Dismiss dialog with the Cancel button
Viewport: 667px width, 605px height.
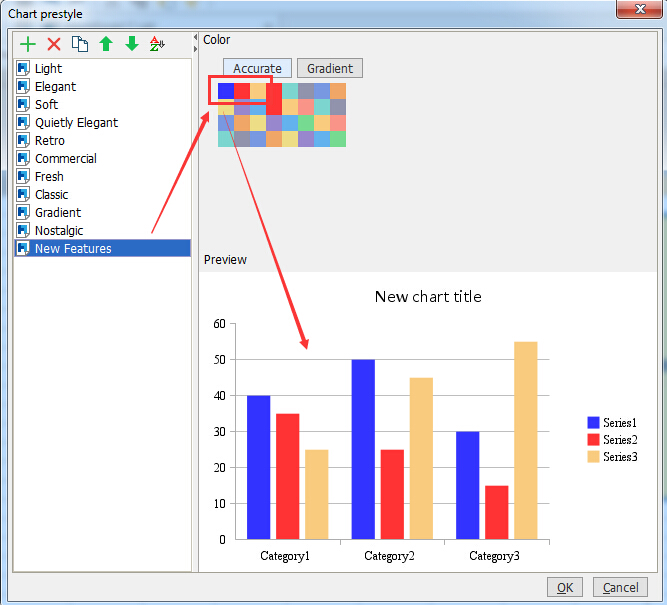[x=620, y=587]
